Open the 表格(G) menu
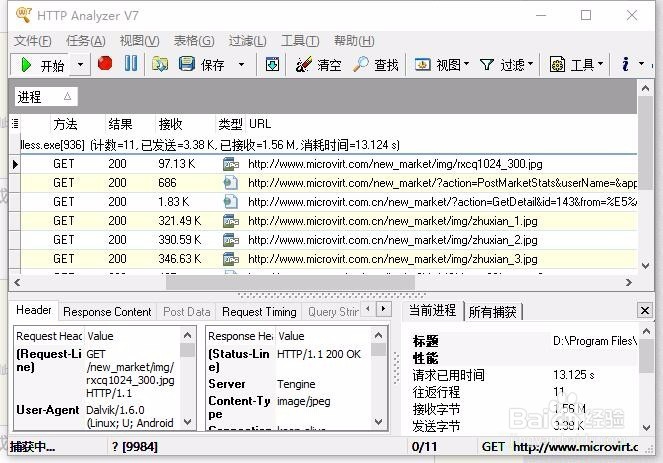The width and height of the screenshot is (663, 463). click(194, 41)
